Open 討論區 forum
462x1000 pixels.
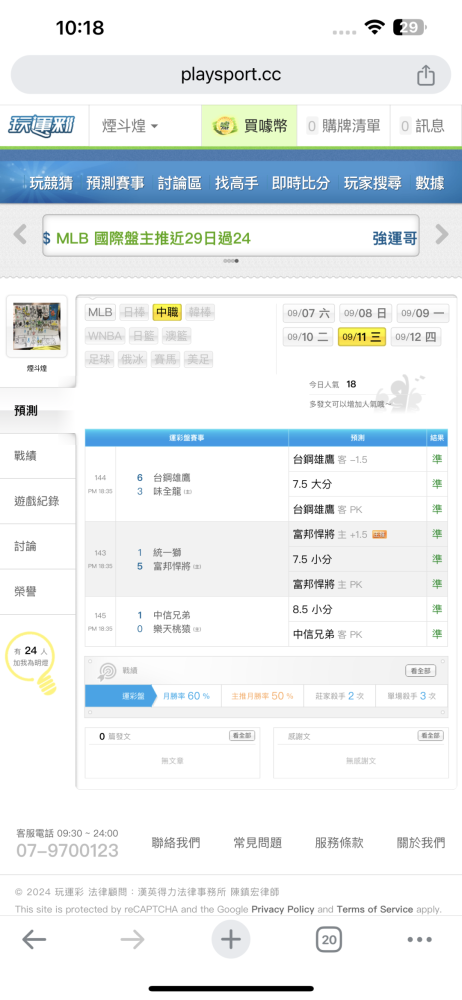click(x=179, y=183)
